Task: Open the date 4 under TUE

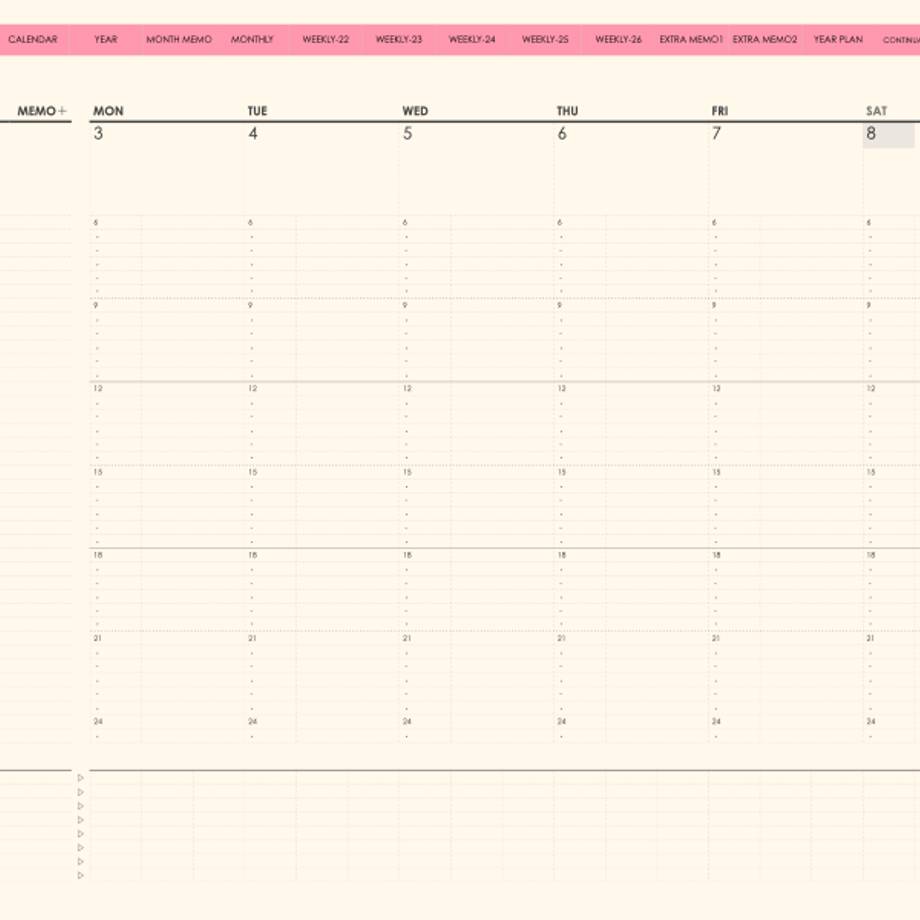Action: tap(253, 133)
